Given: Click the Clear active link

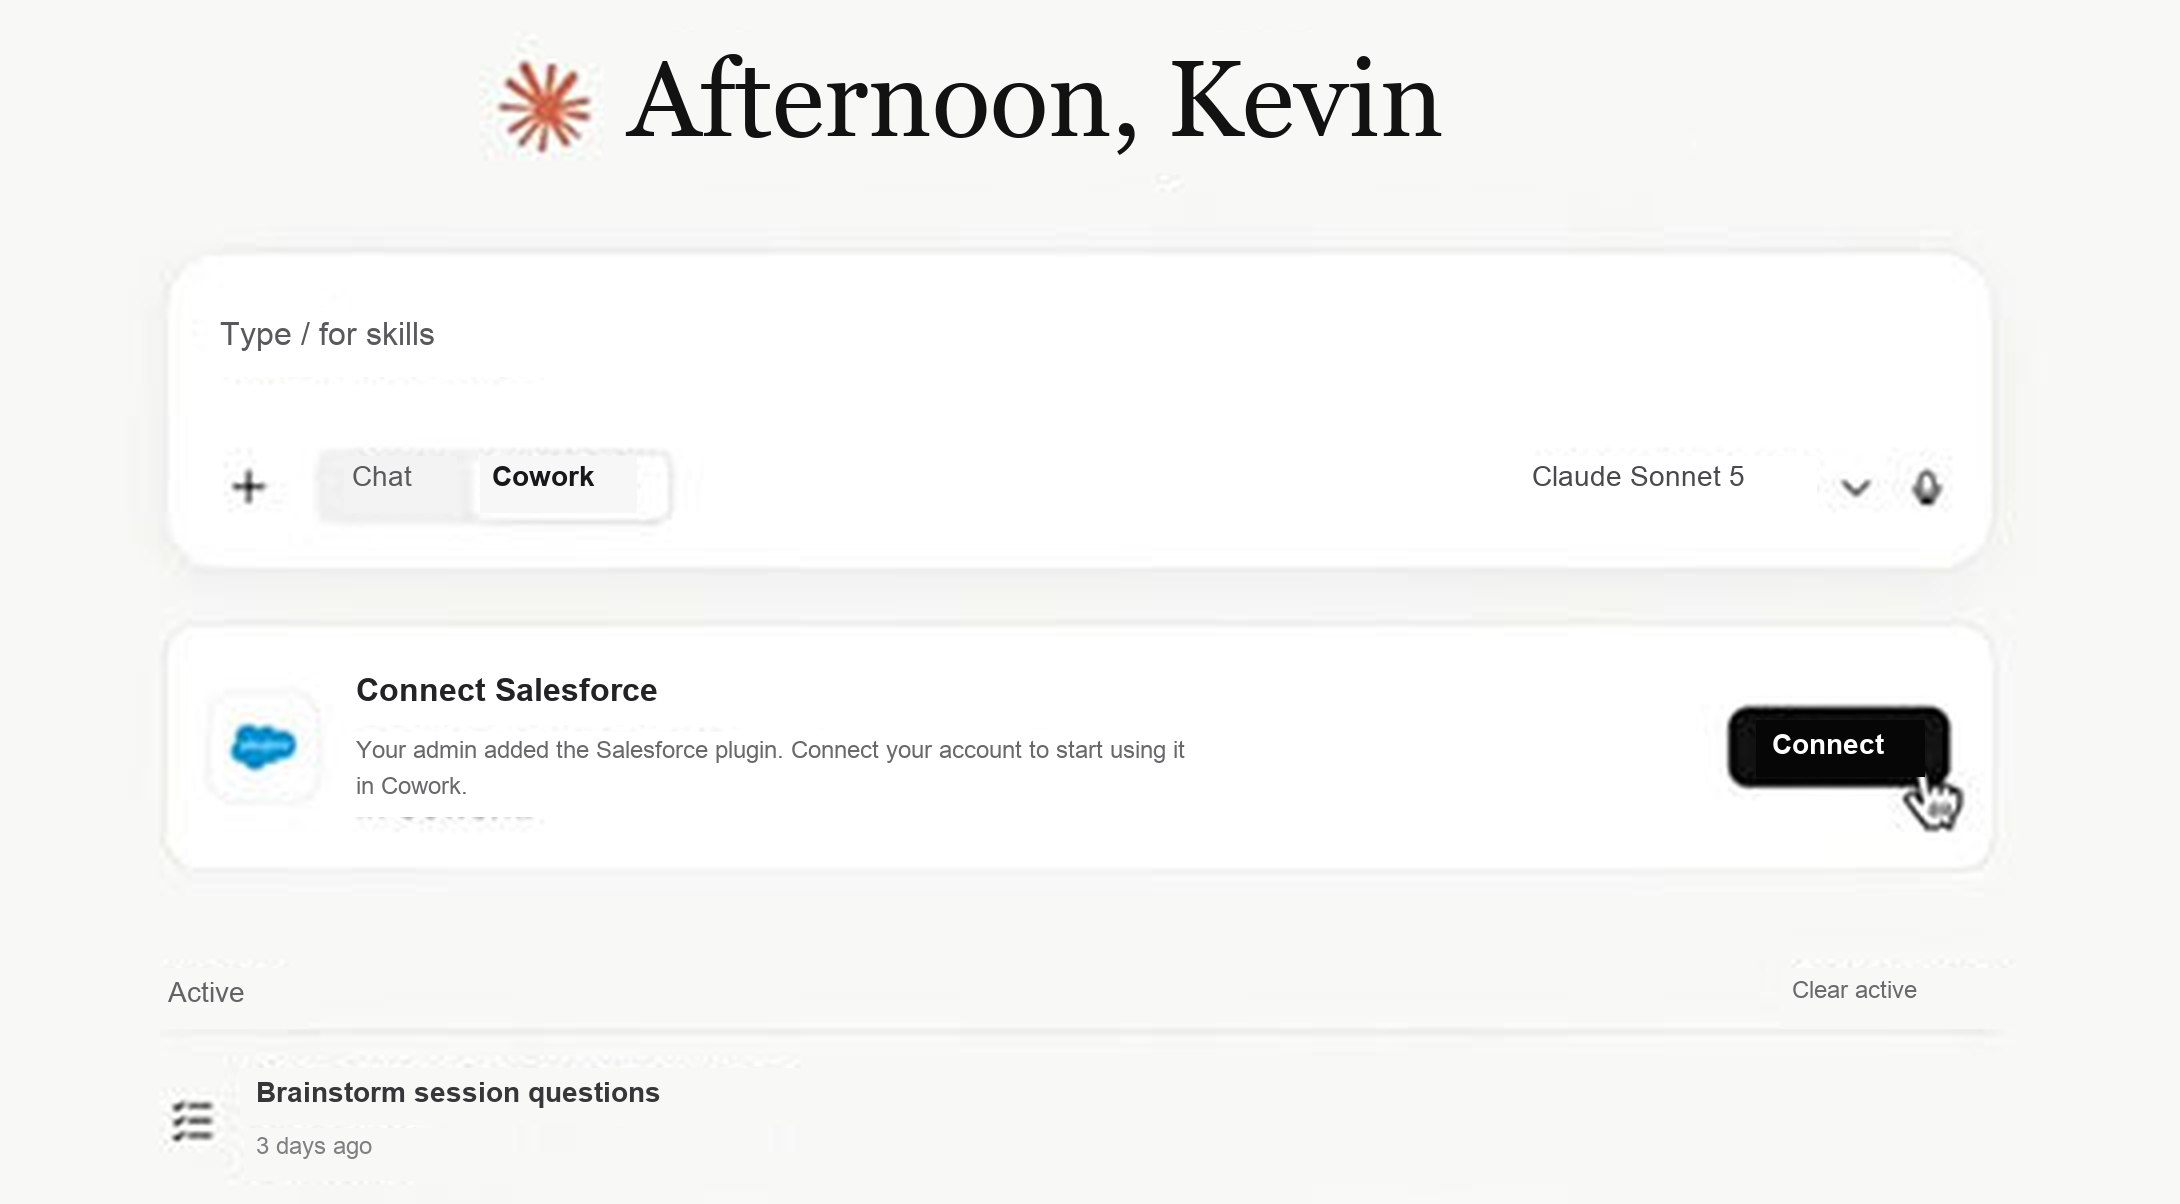Looking at the screenshot, I should coord(1854,990).
